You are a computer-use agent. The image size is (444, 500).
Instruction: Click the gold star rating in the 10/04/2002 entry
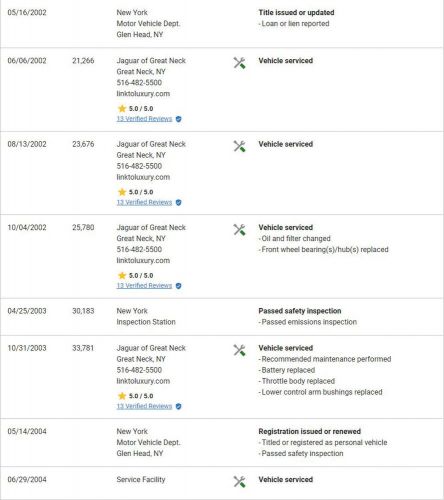tap(122, 275)
